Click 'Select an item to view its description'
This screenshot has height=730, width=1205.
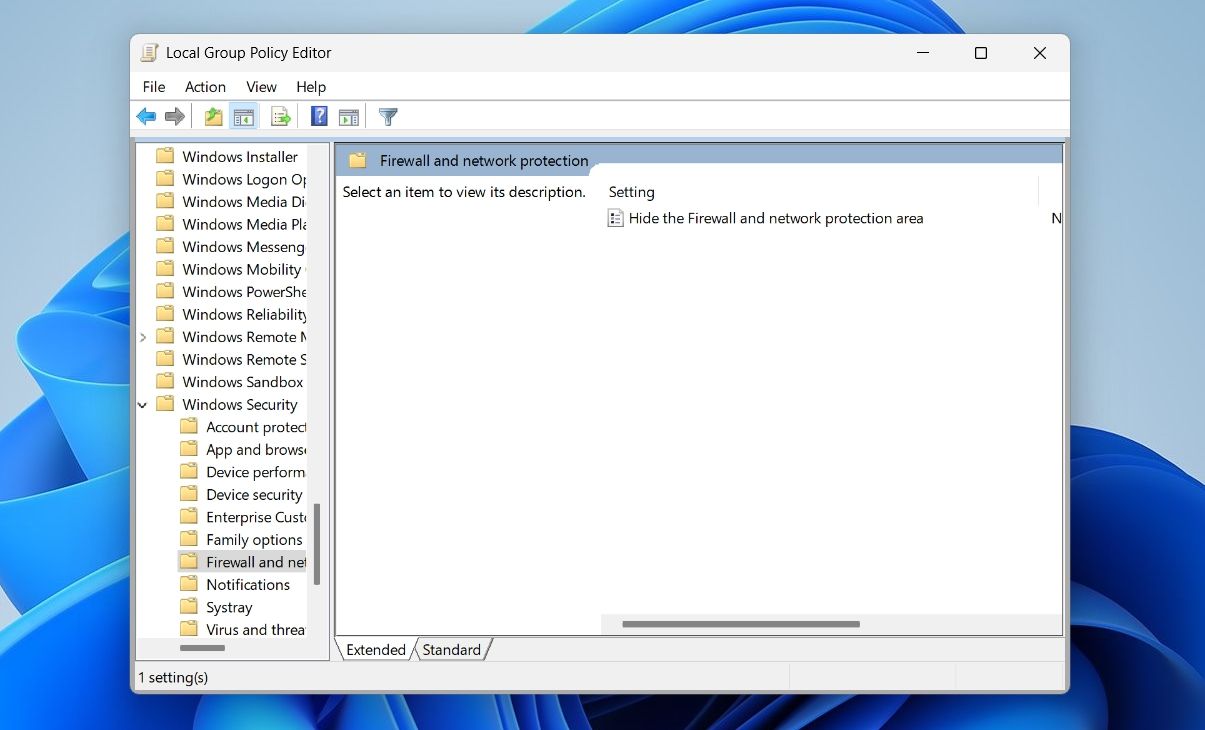464,192
